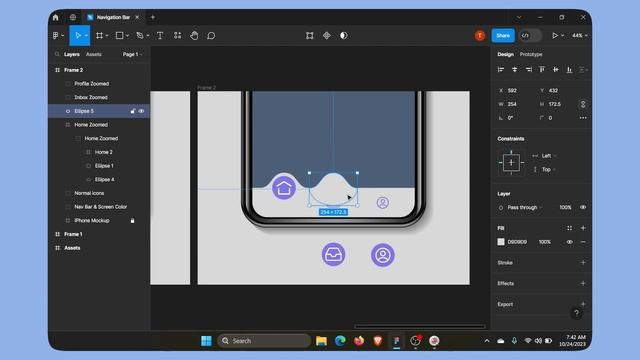Screen dimensions: 640x360
Task: Open the user avatar T
Action: click(x=480, y=36)
